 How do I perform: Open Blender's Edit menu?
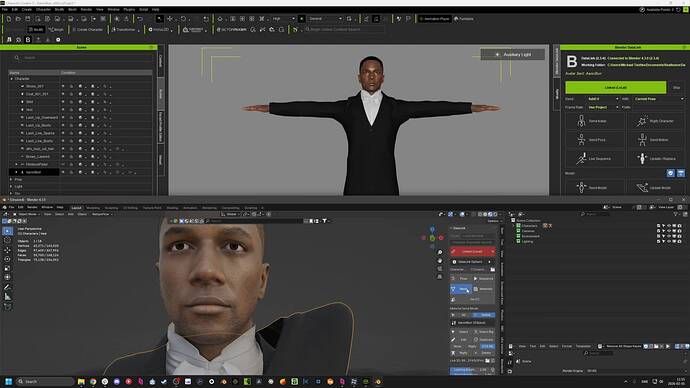pyautogui.click(x=21, y=207)
